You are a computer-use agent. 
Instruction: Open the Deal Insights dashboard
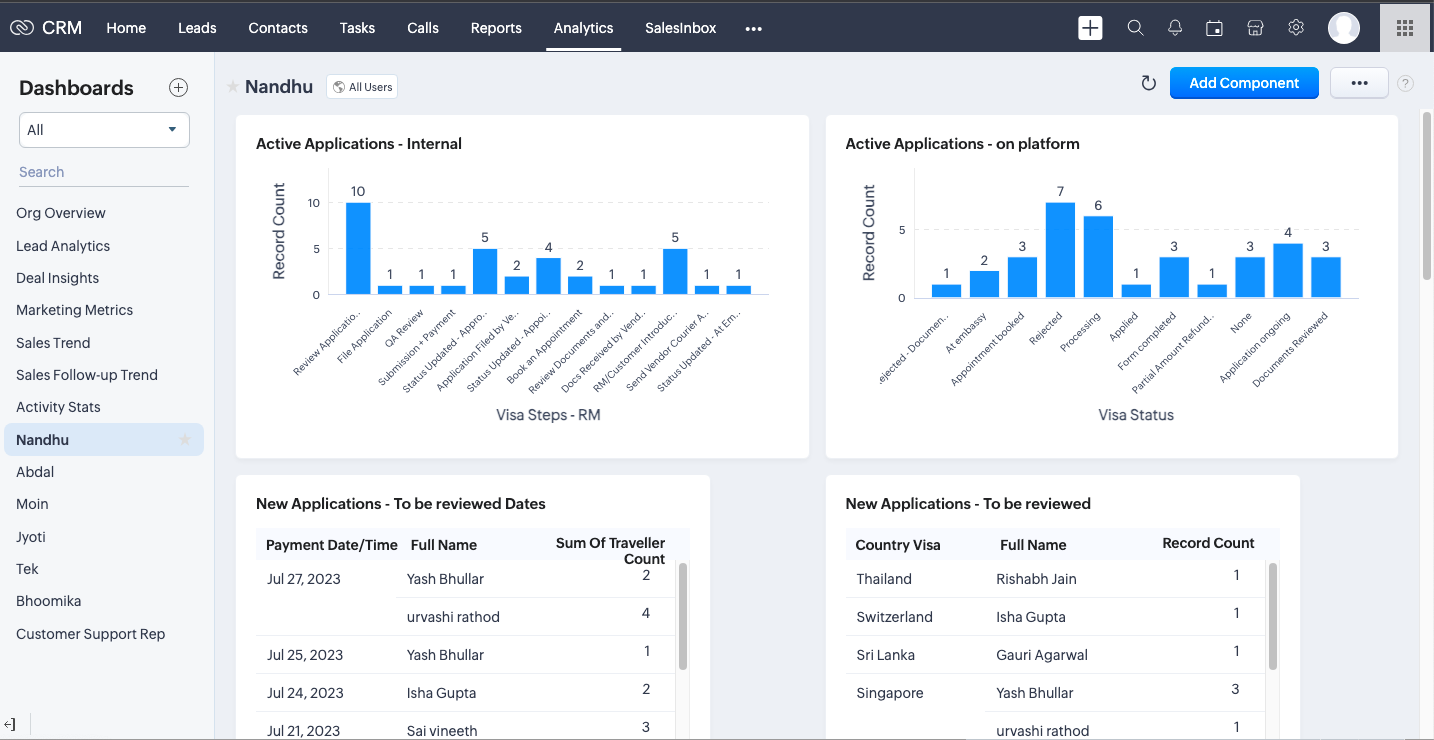(57, 278)
